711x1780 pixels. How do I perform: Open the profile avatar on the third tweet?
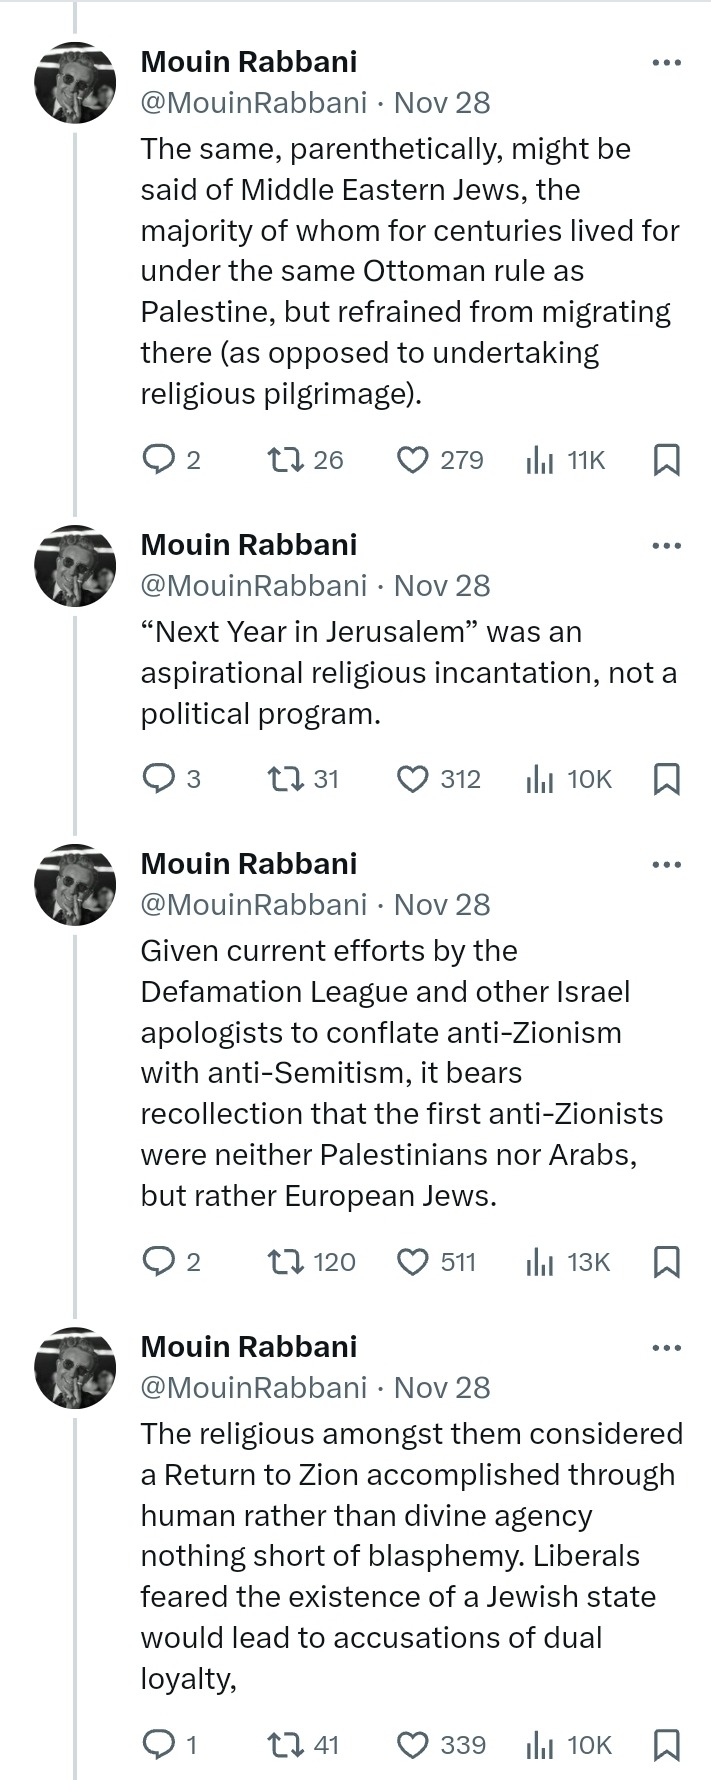coord(76,885)
